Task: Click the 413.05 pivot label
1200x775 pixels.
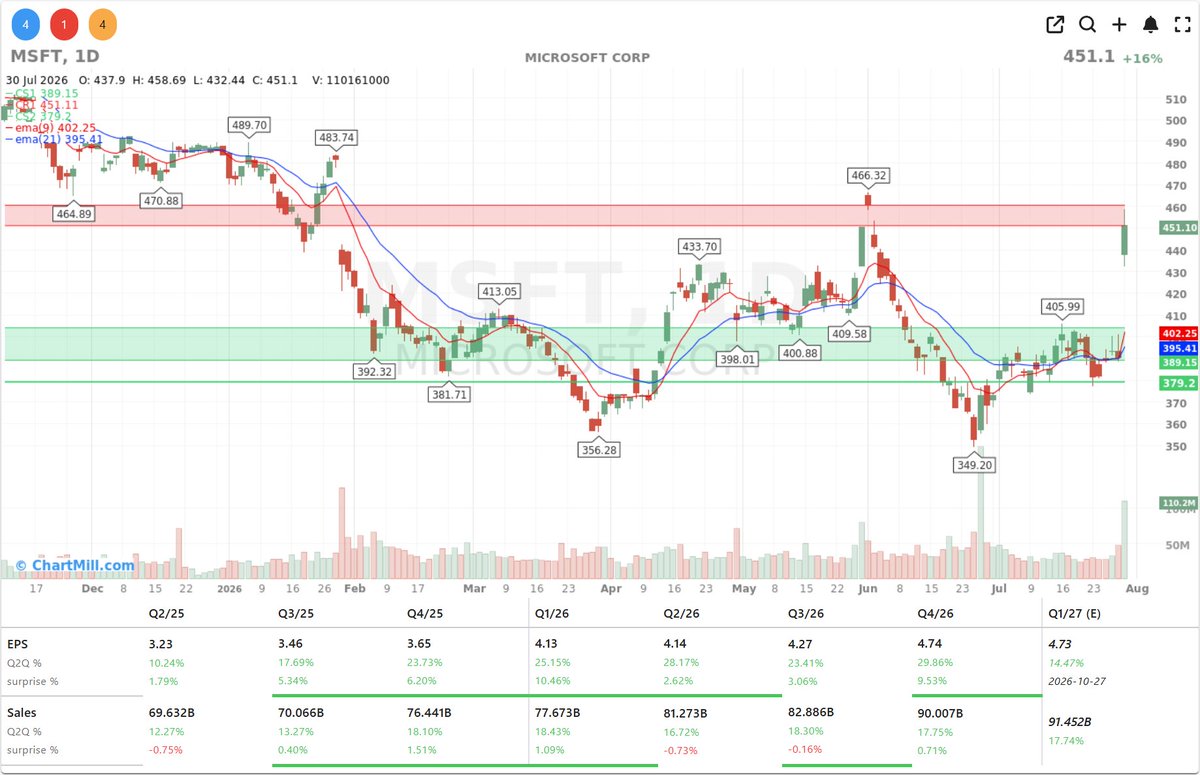Action: pyautogui.click(x=499, y=292)
